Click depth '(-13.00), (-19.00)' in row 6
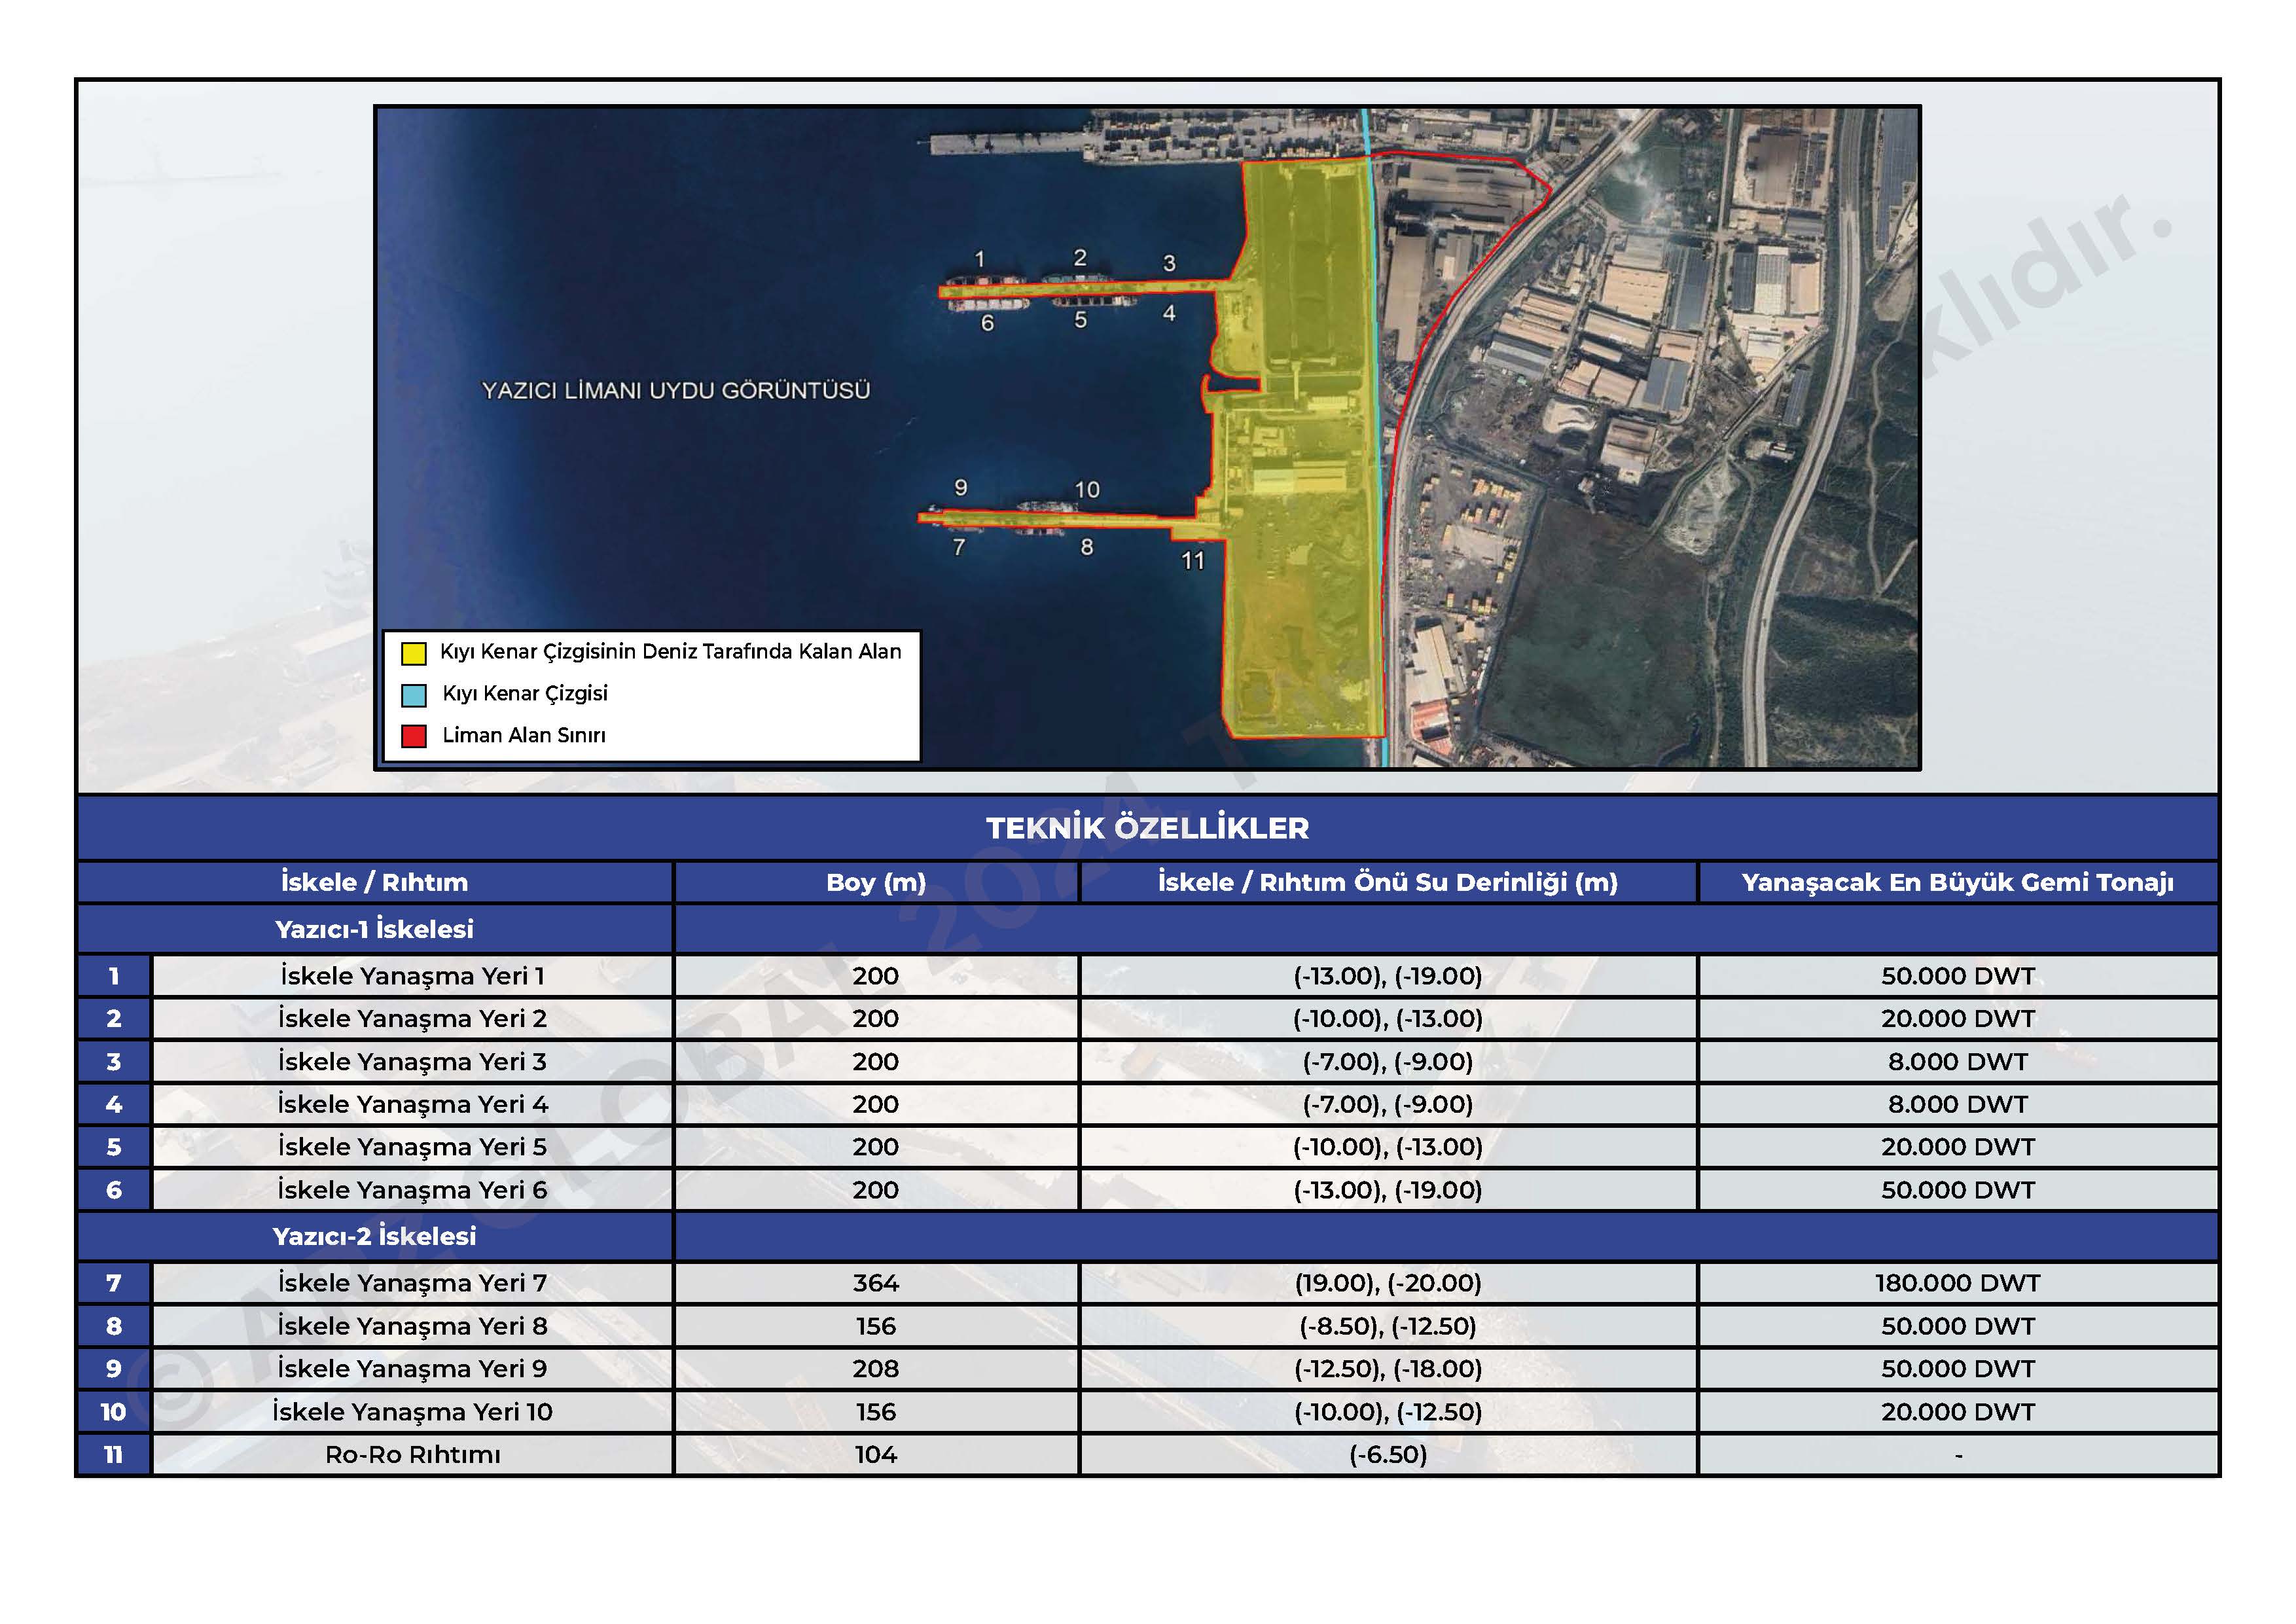This screenshot has width=2296, height=1624. pos(1388,1190)
